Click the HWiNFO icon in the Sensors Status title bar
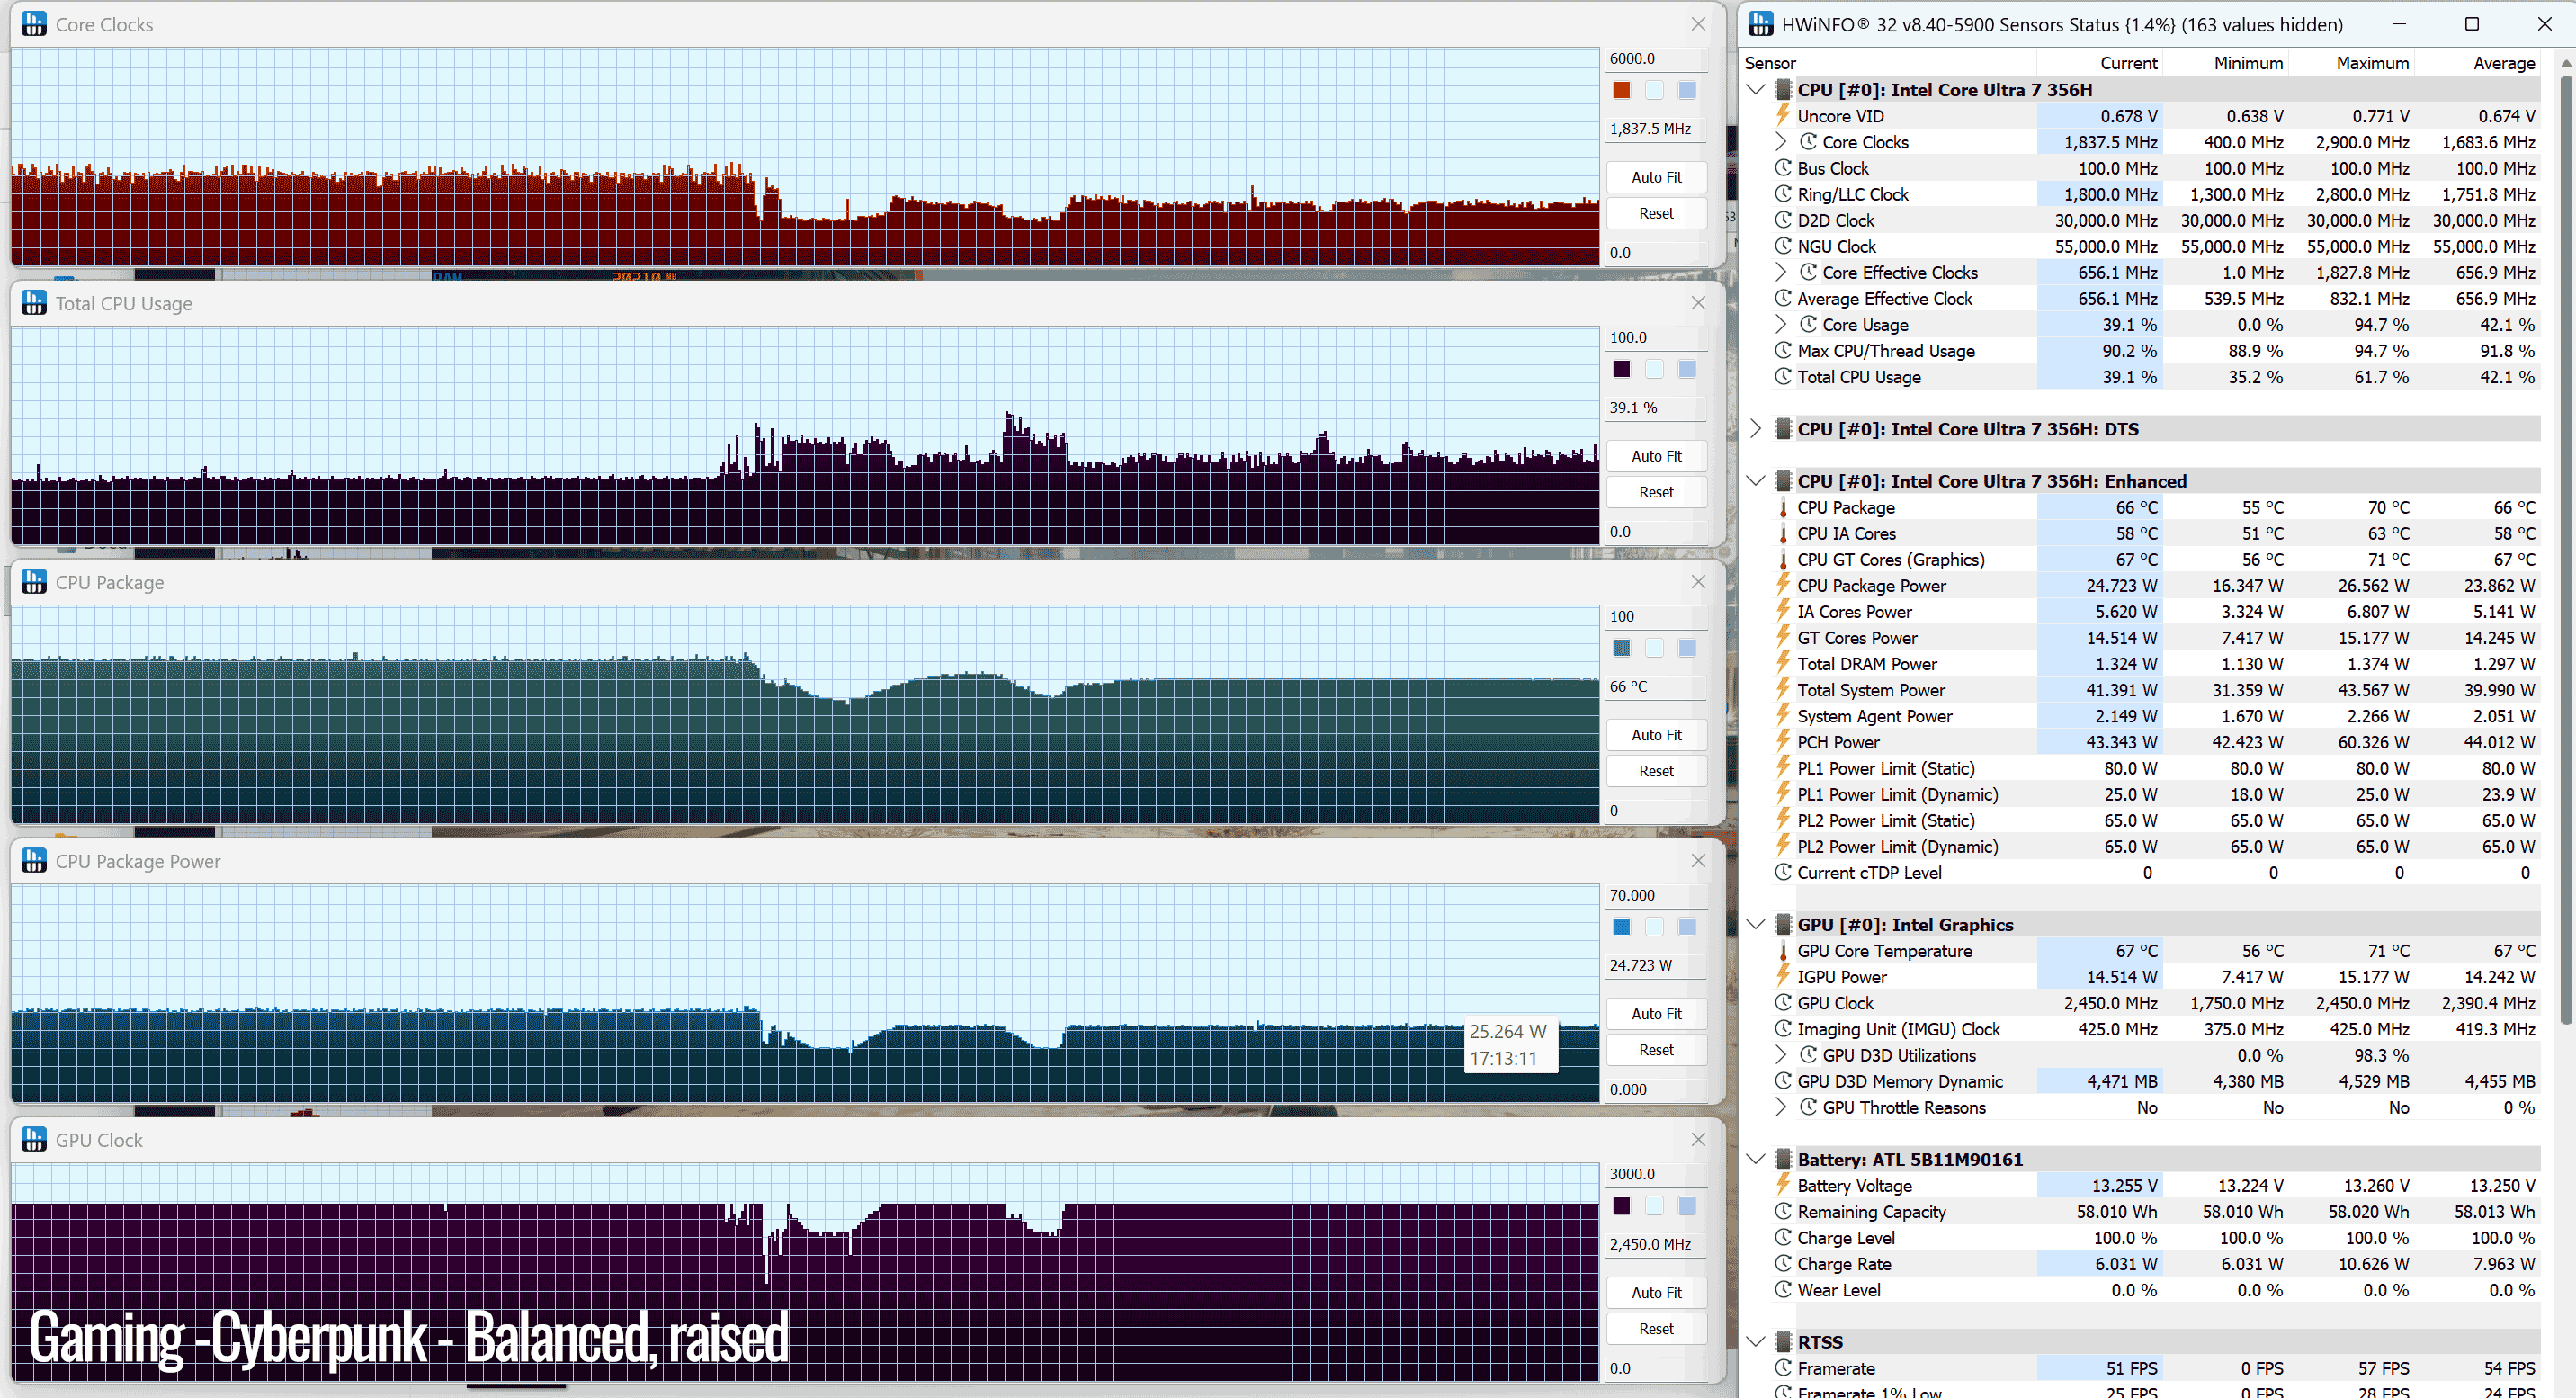2576x1398 pixels. point(1761,24)
